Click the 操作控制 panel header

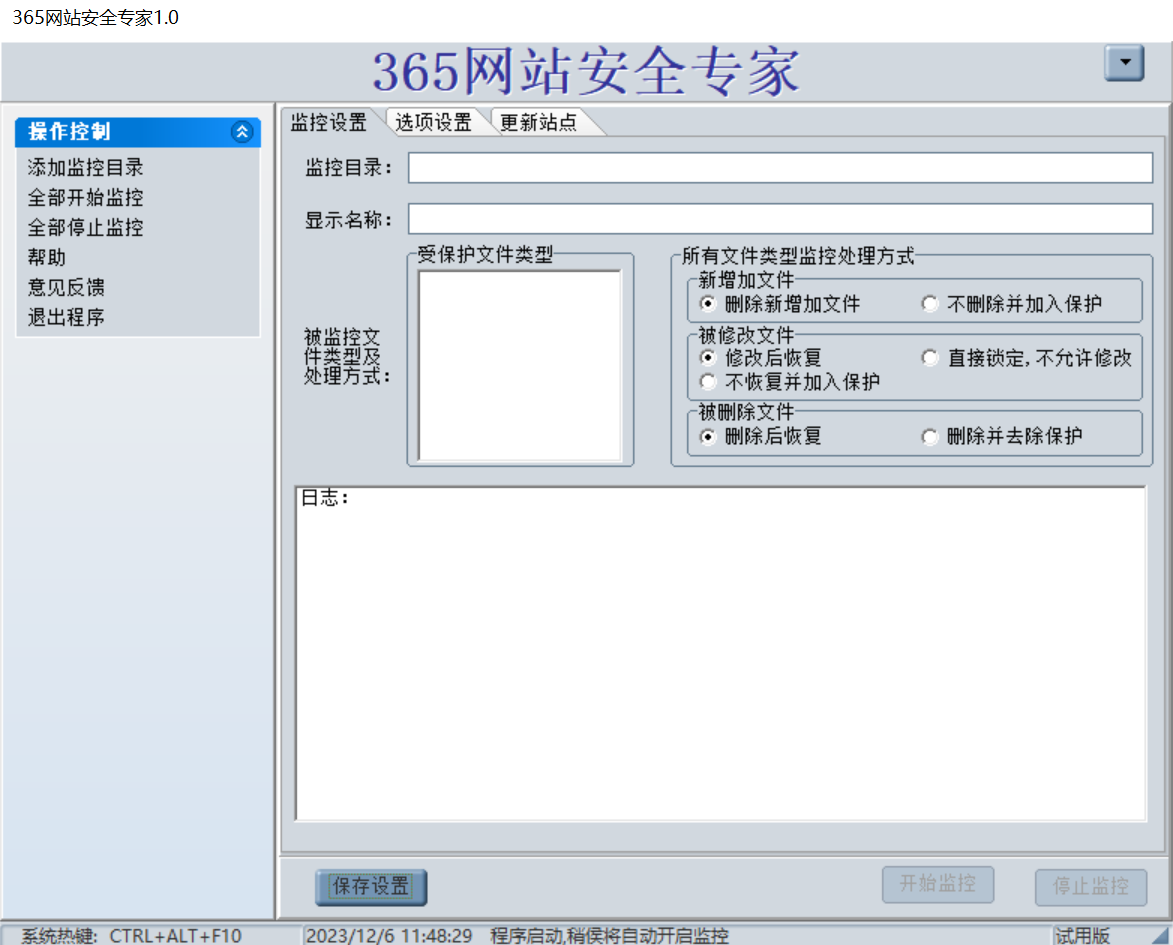click(x=138, y=132)
